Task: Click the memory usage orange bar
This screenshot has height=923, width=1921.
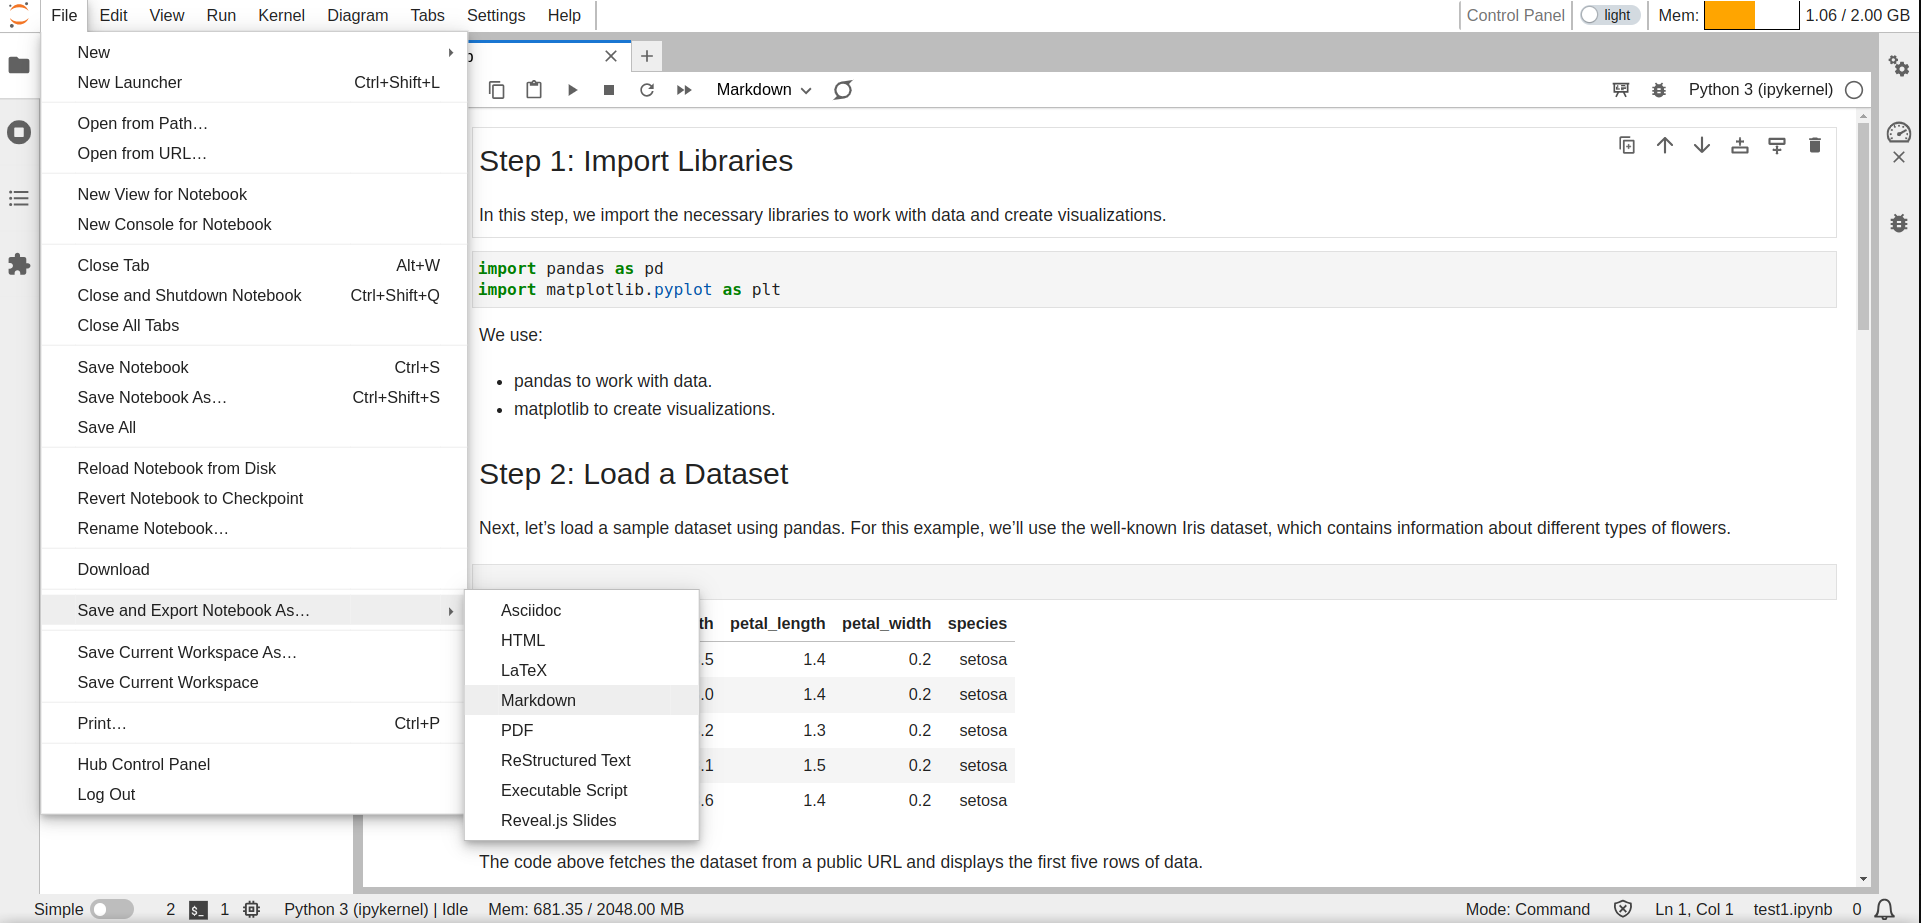Action: click(1730, 15)
